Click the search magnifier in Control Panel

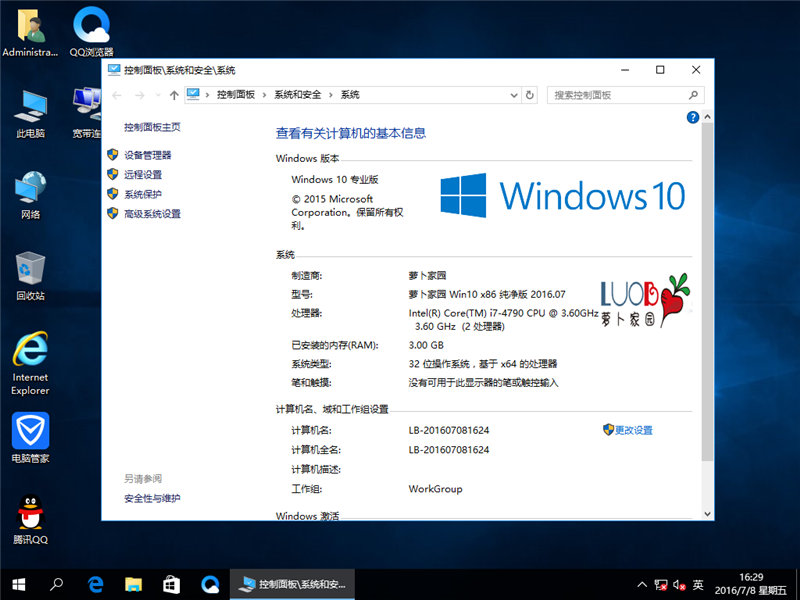click(x=693, y=95)
